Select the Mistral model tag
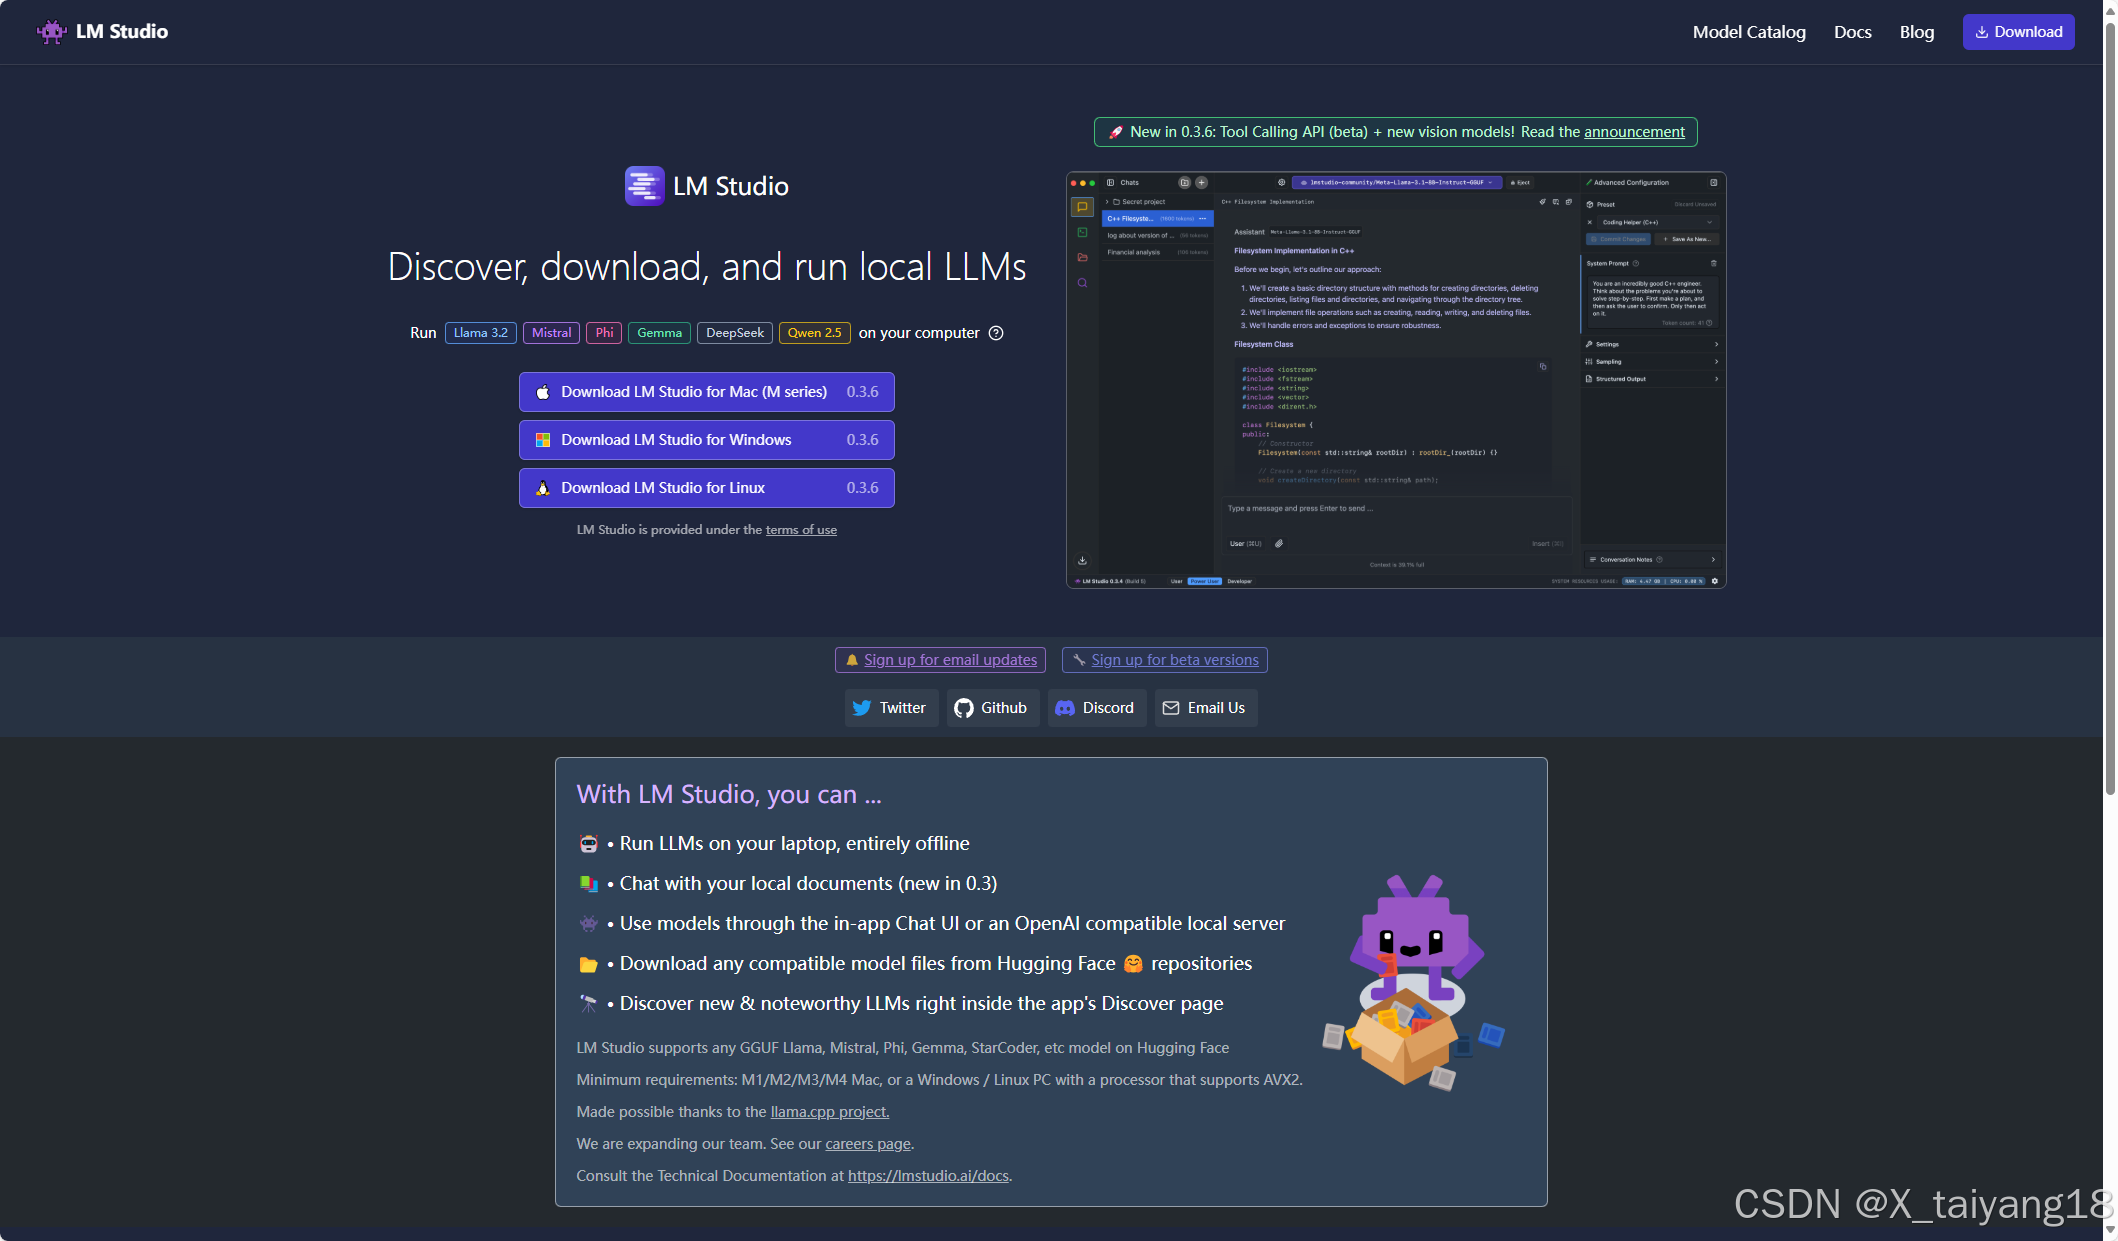Image resolution: width=2118 pixels, height=1241 pixels. click(x=551, y=333)
